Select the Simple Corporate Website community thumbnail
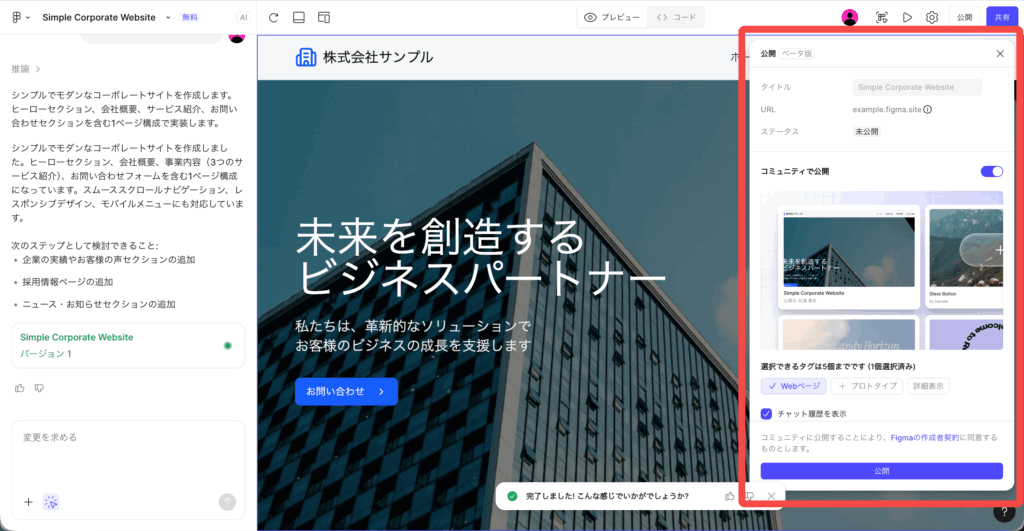This screenshot has width=1024, height=531. (x=849, y=258)
